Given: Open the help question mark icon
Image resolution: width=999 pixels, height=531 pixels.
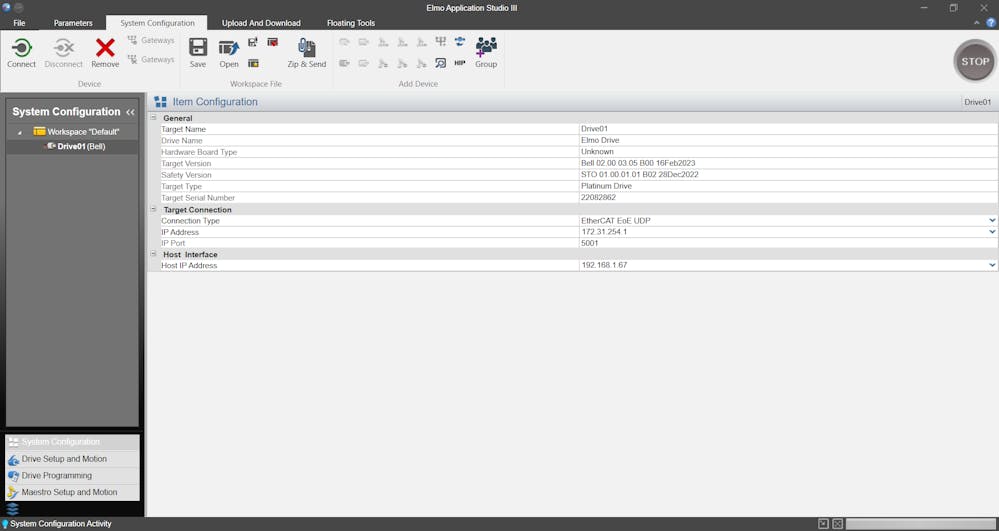Looking at the screenshot, I should tap(991, 22).
